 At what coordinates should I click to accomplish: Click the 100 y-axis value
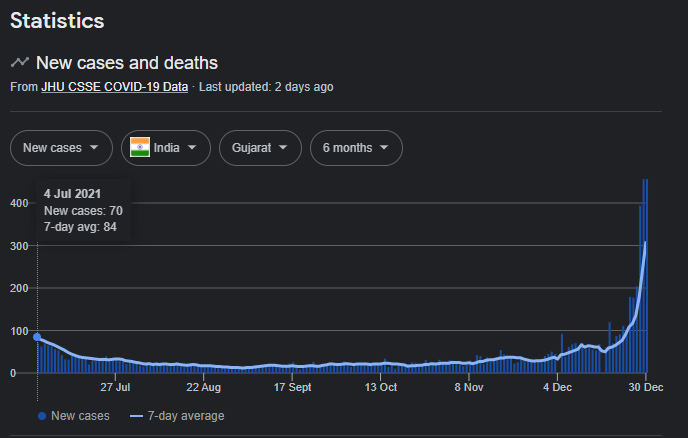coord(19,331)
